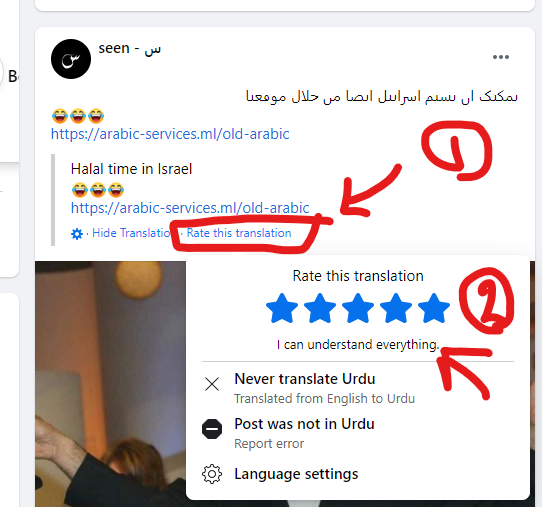
Task: Rate translation with the first star
Action: (282, 308)
